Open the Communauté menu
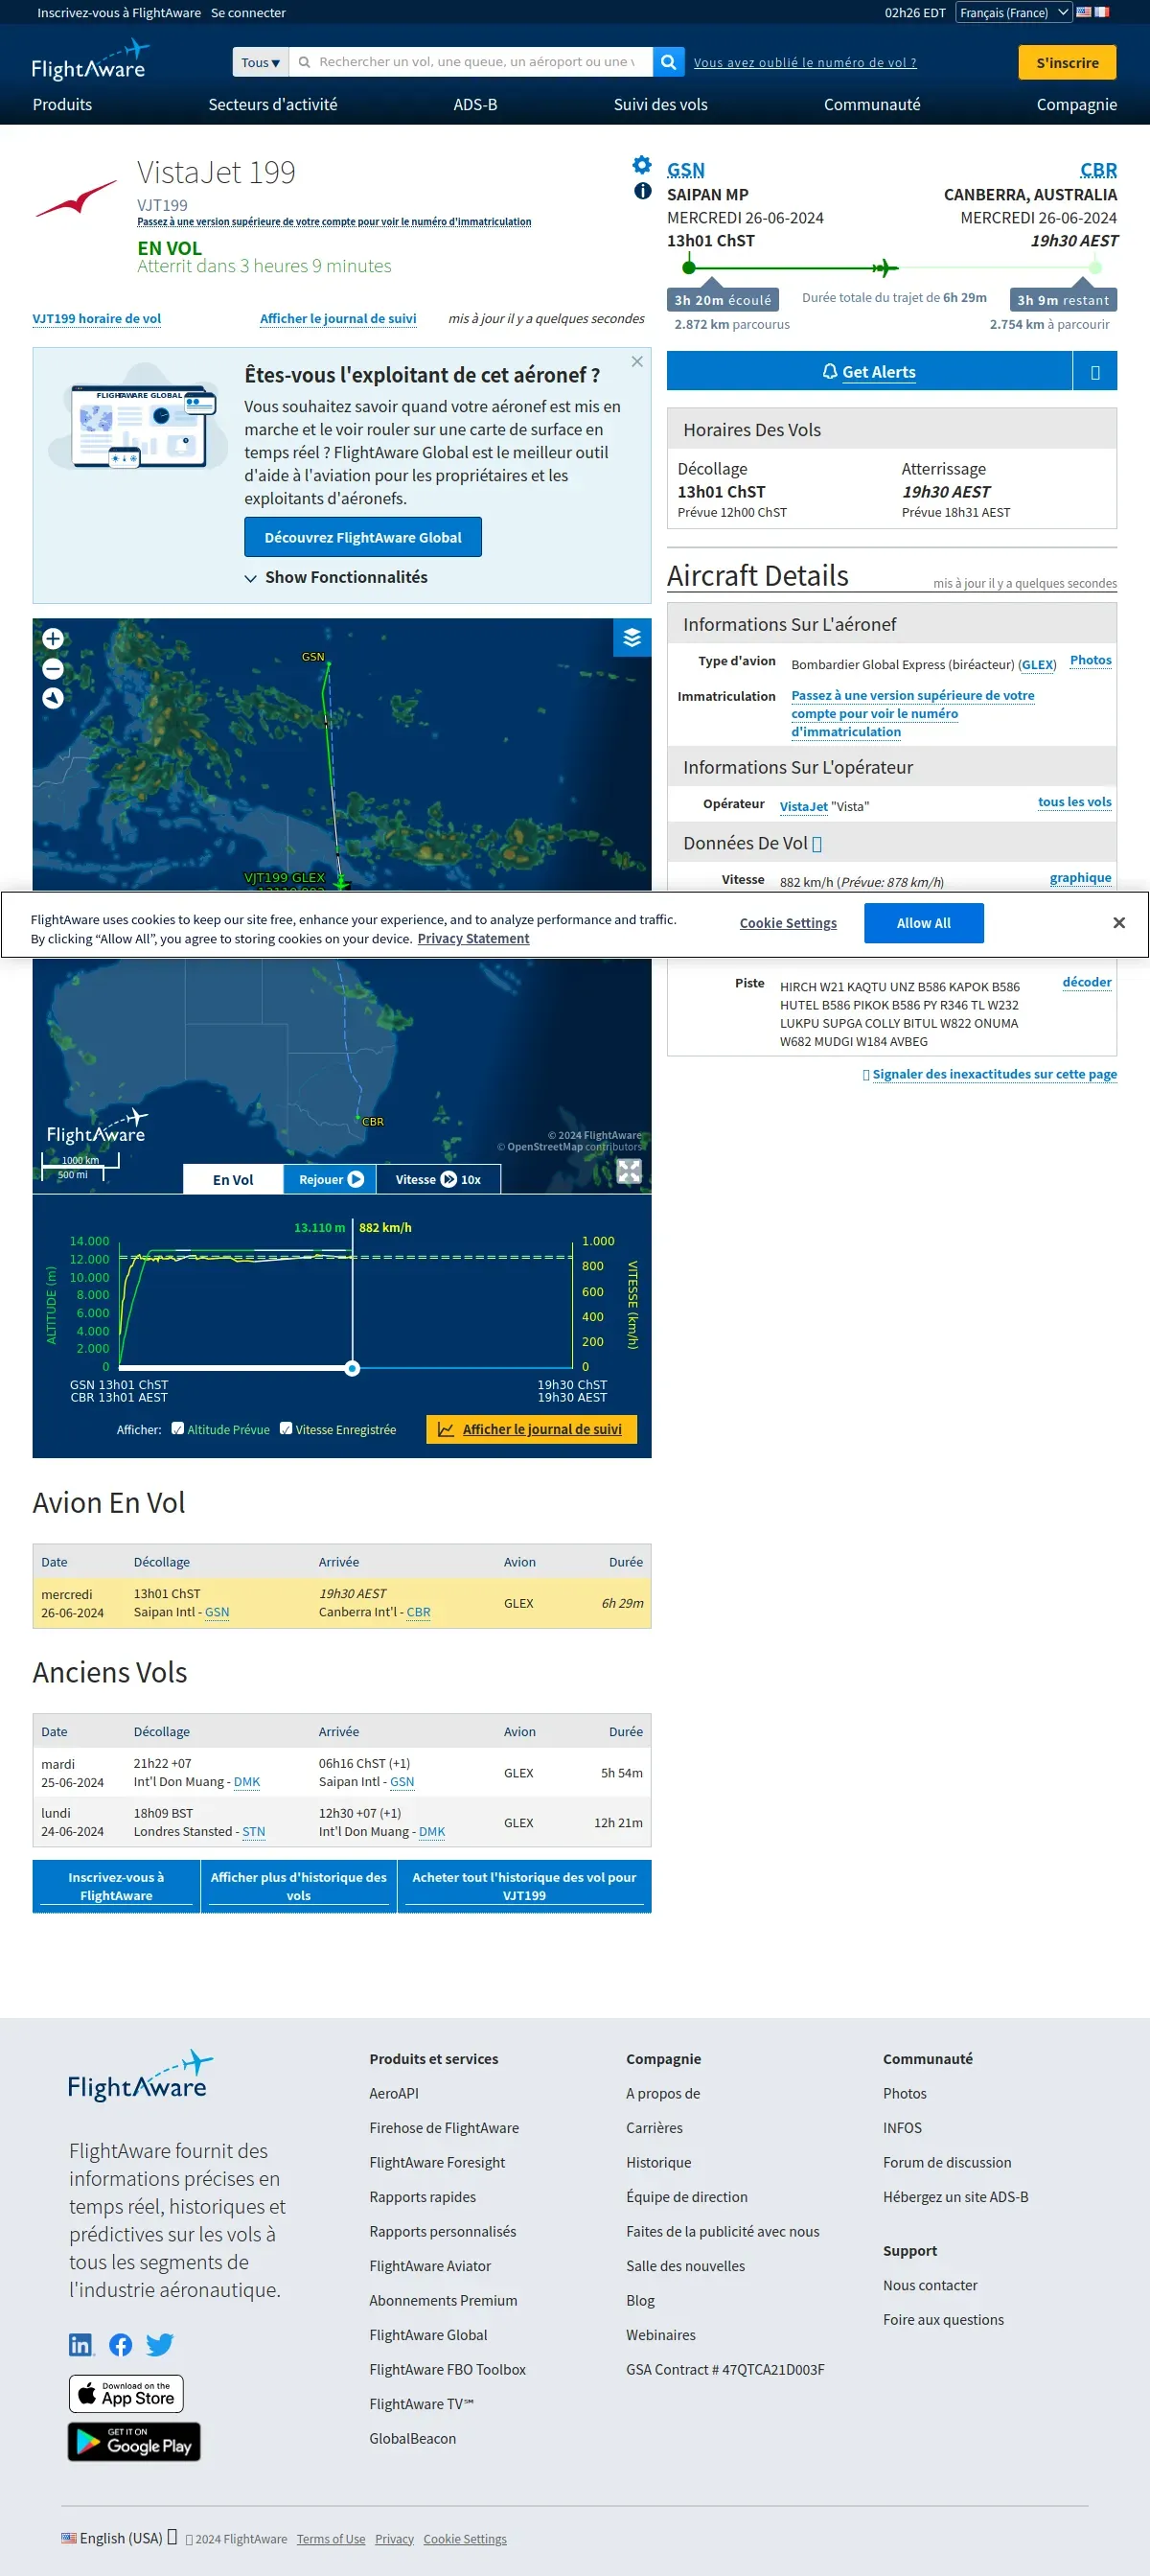 [x=871, y=105]
